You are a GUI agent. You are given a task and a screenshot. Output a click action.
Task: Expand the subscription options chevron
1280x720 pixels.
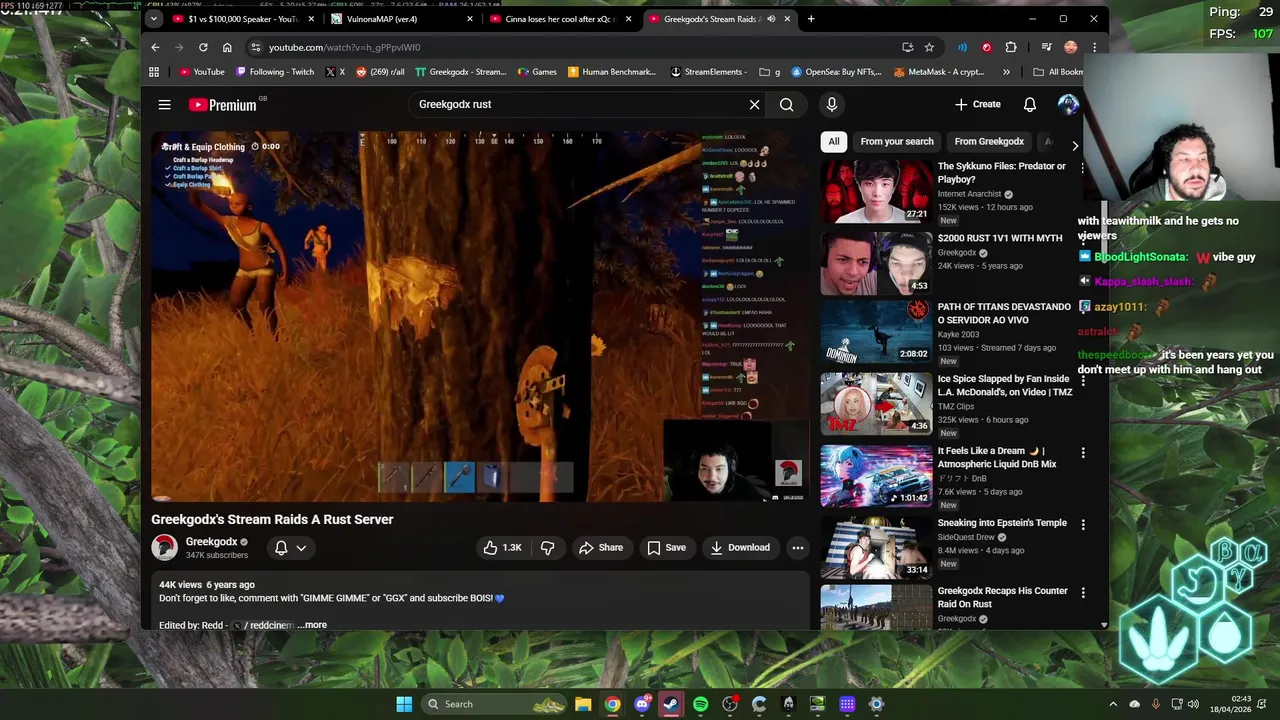(301, 547)
